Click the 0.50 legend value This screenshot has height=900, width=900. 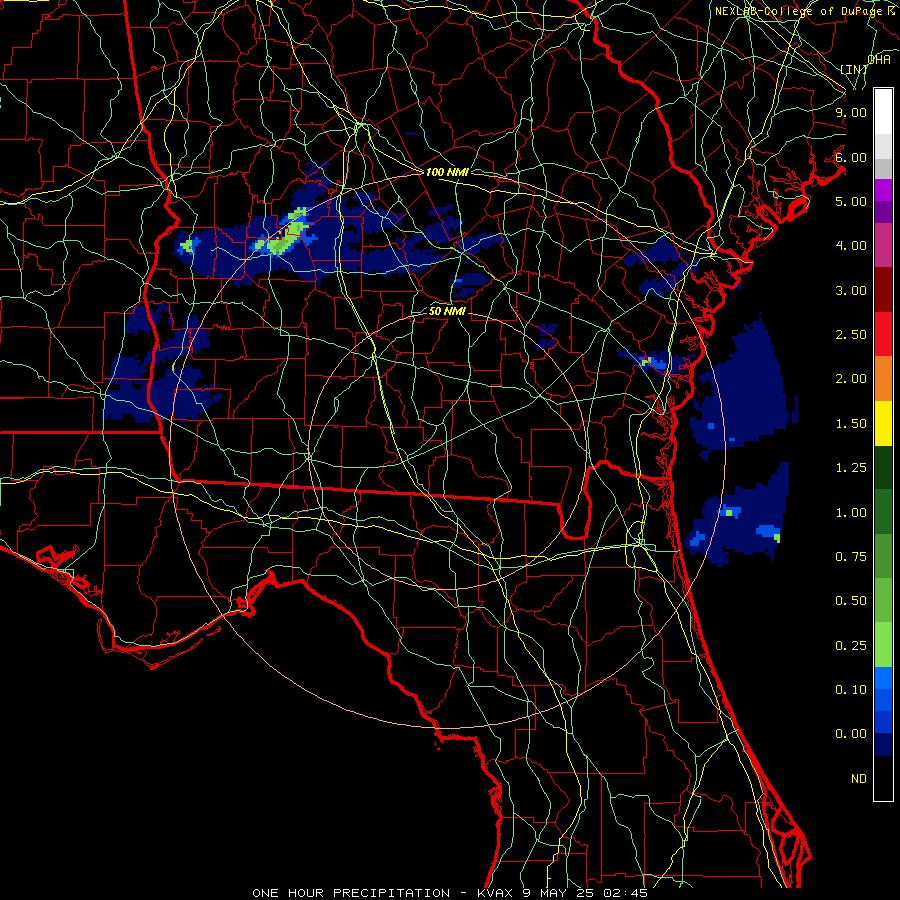click(x=851, y=601)
